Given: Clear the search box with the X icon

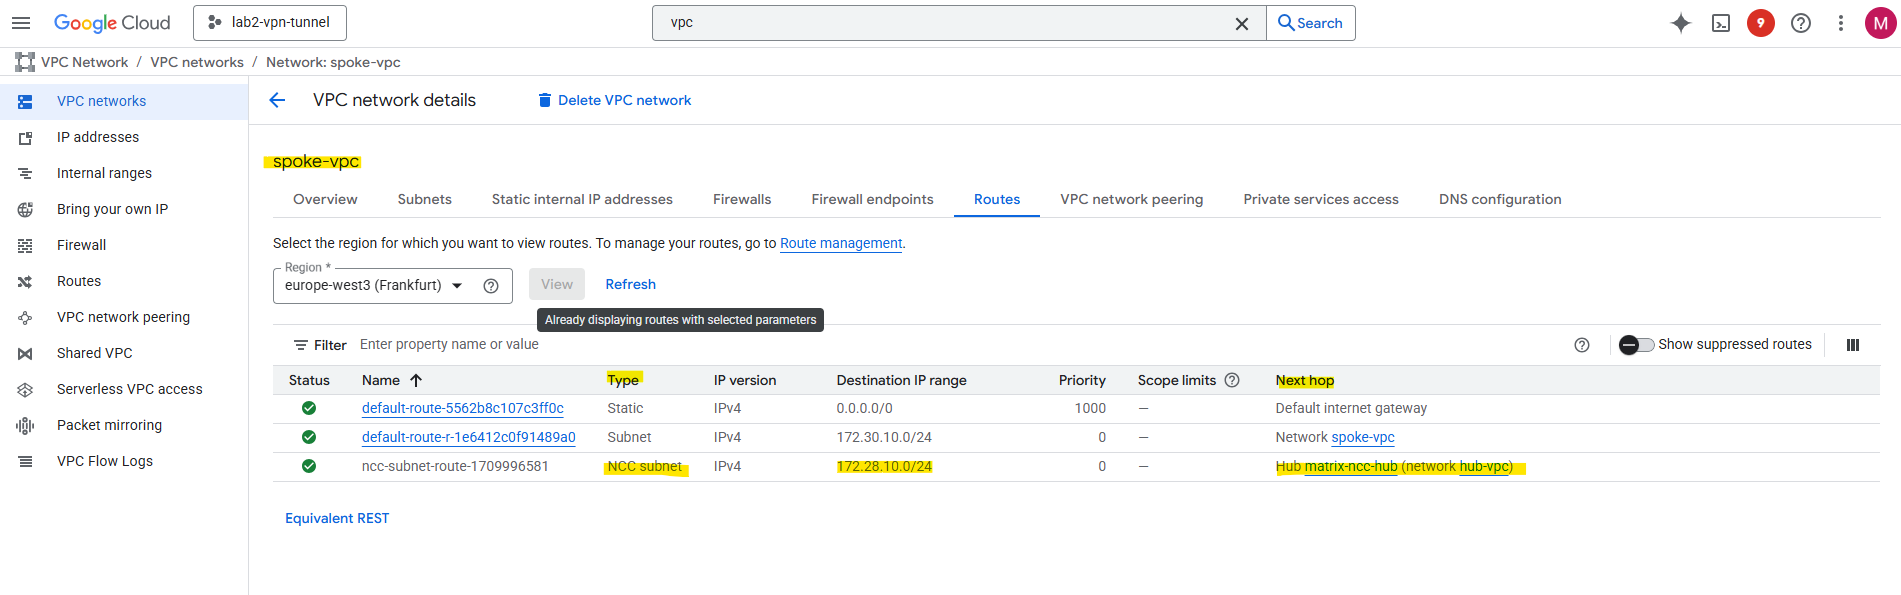Looking at the screenshot, I should click(x=1242, y=23).
